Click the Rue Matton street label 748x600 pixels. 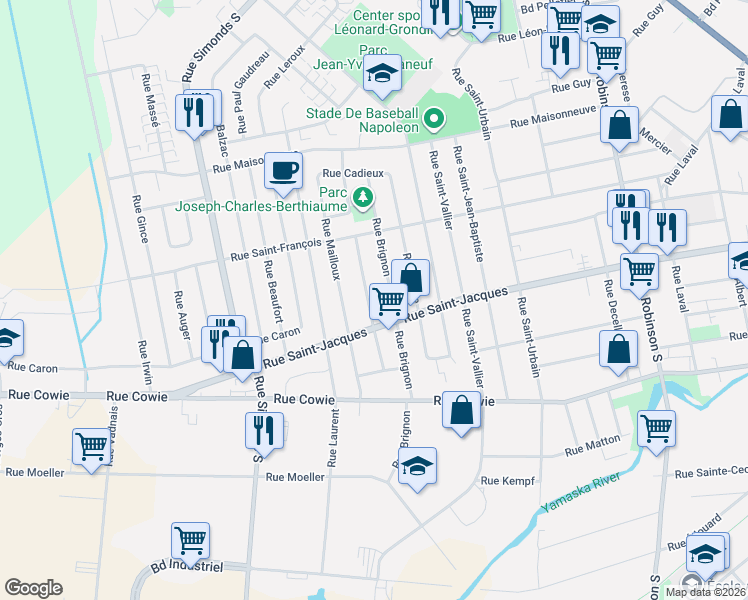click(x=592, y=445)
